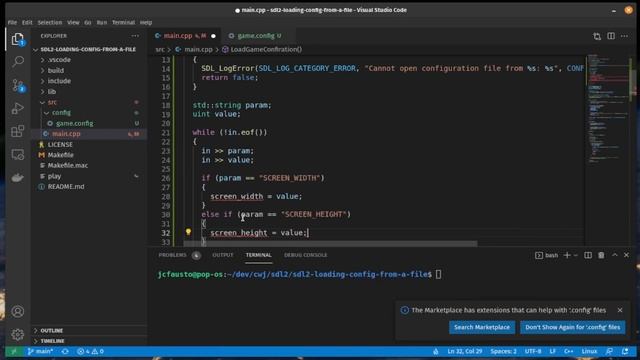Open the File menu
Image resolution: width=640 pixels, height=360 pixels.
click(x=12, y=22)
